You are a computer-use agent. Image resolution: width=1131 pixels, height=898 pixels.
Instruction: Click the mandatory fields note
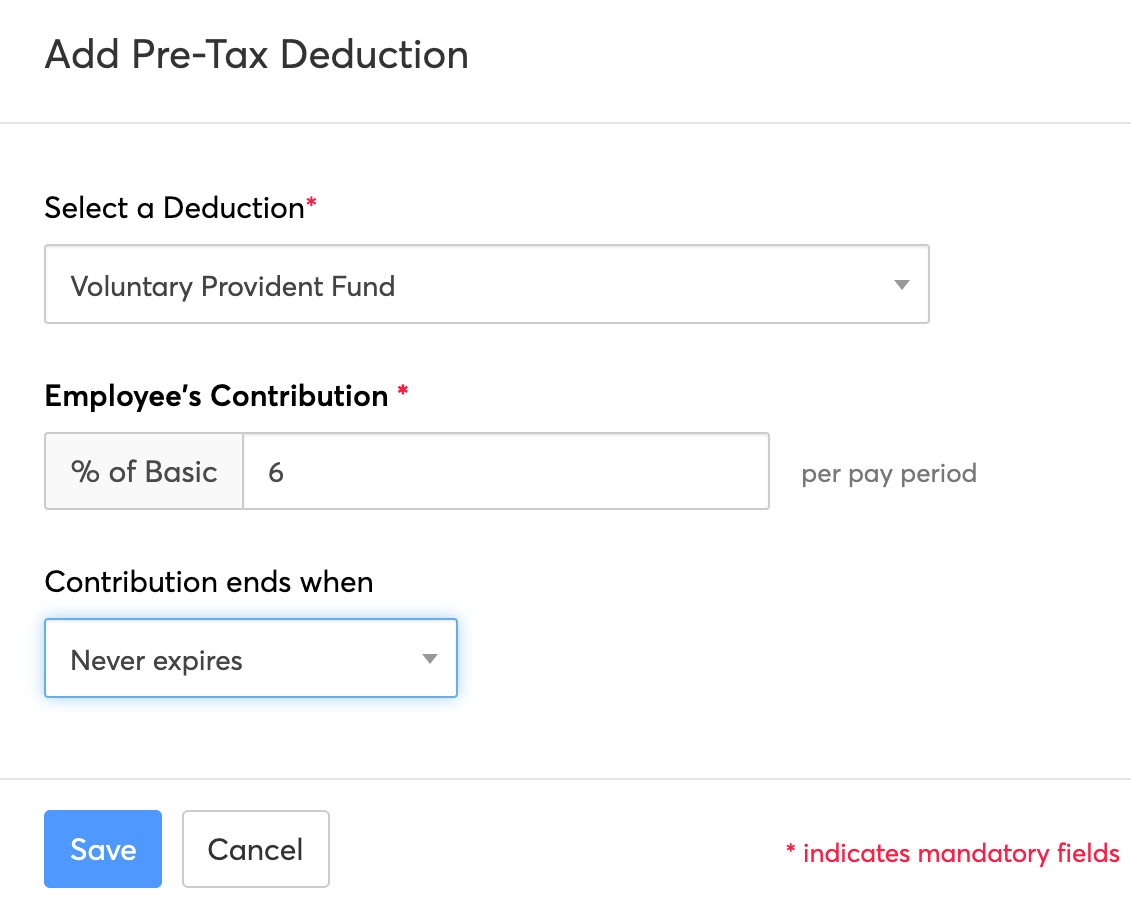click(x=953, y=853)
